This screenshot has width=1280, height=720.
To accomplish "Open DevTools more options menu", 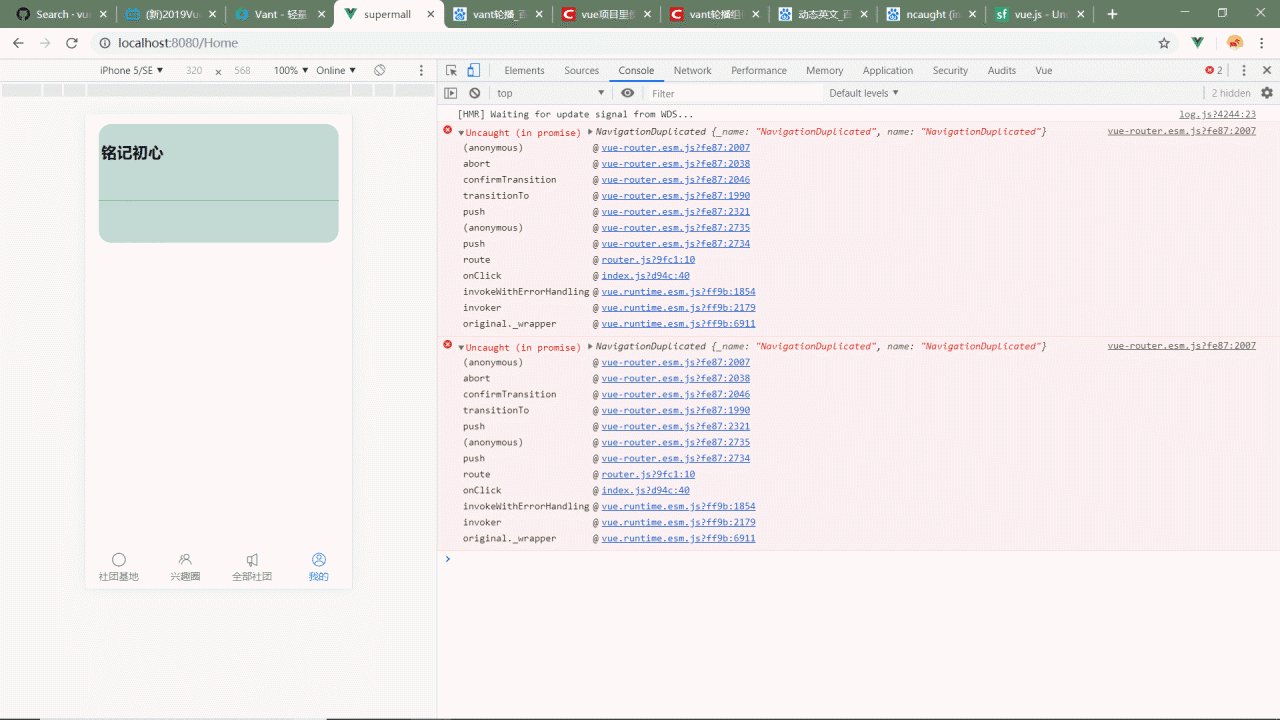I will [1244, 70].
